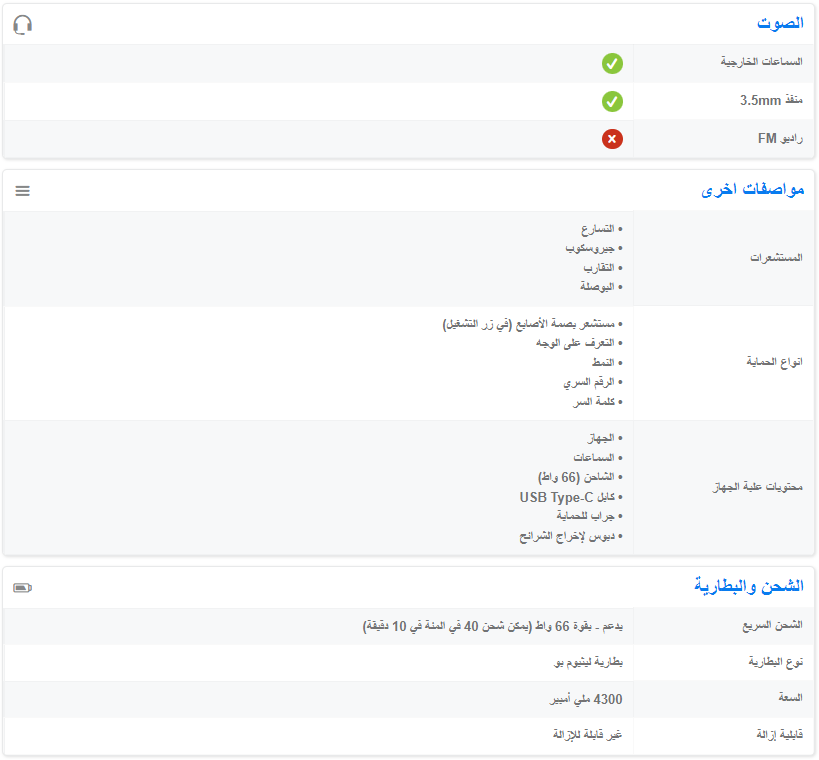The image size is (819, 760).
Task: Open the الصوت section heading
Action: coord(780,23)
